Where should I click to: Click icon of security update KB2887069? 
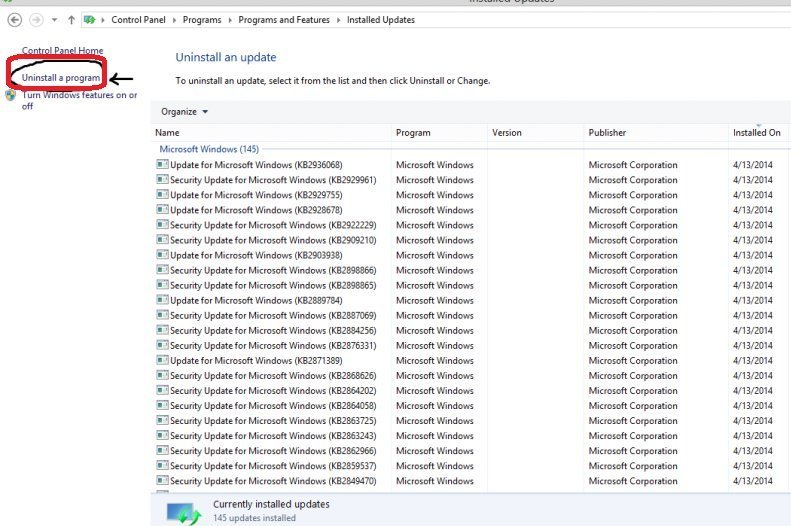pos(162,315)
